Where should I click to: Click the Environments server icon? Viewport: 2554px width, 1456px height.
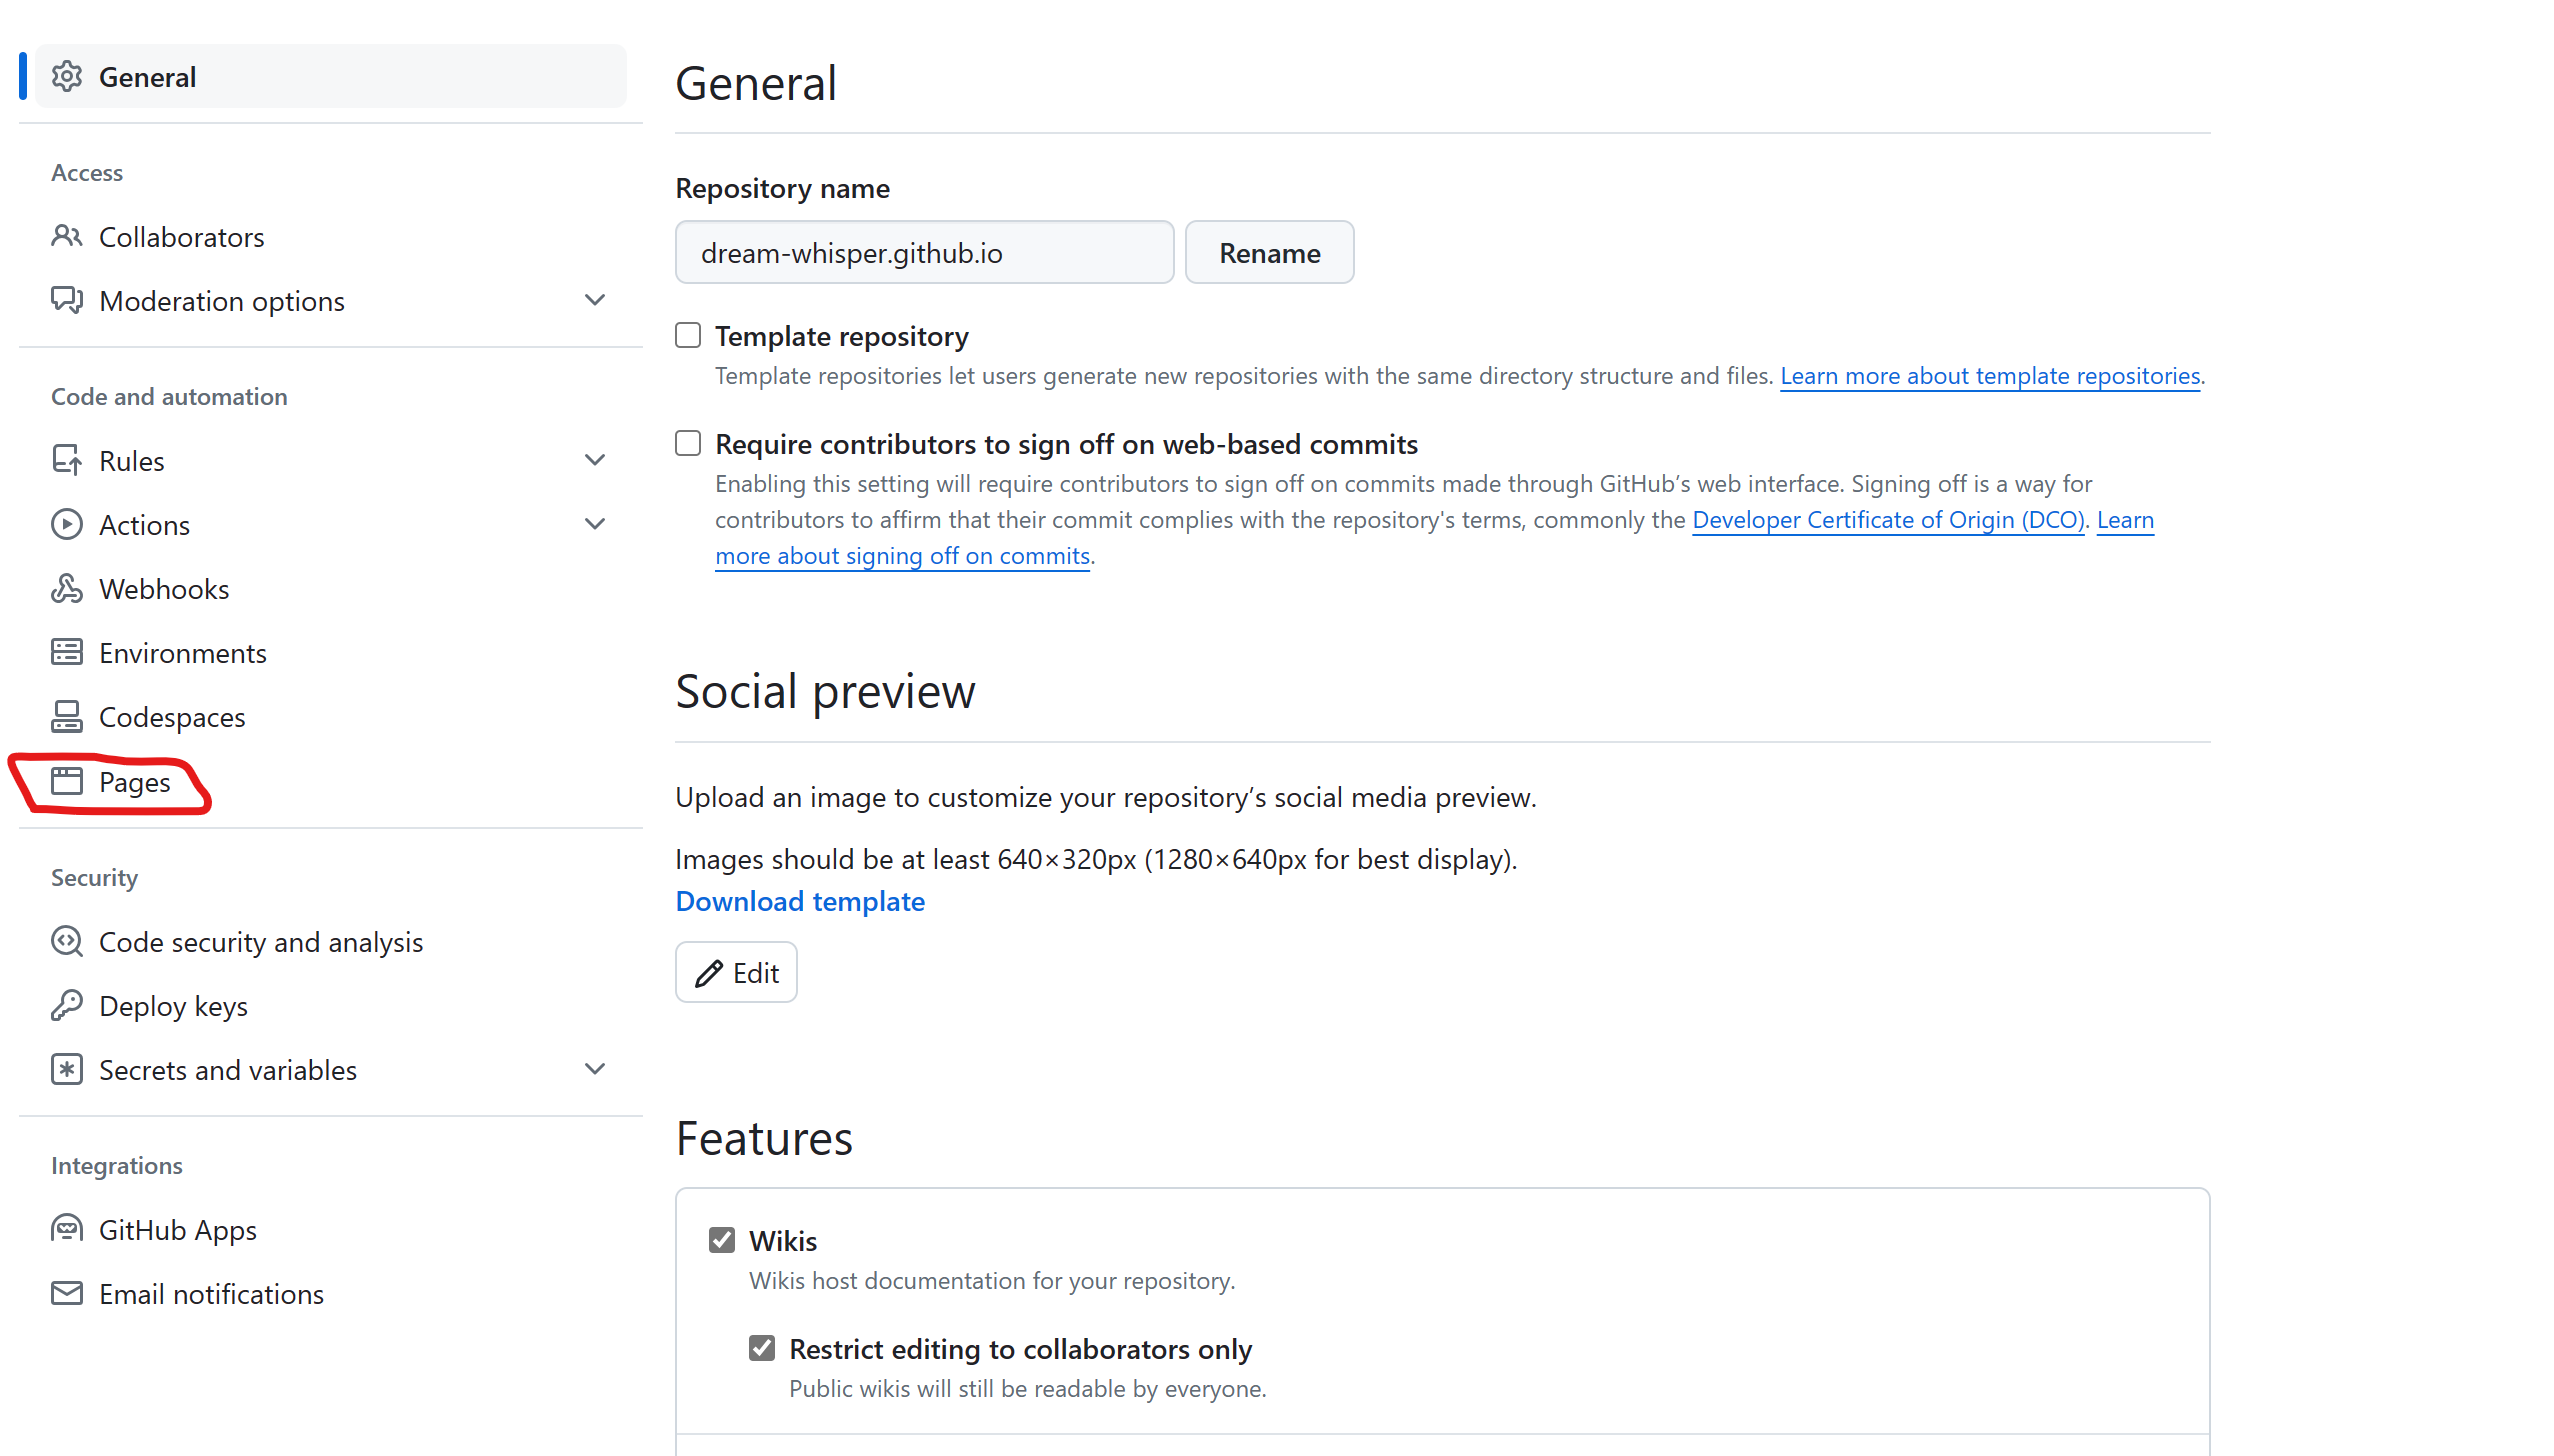[66, 652]
